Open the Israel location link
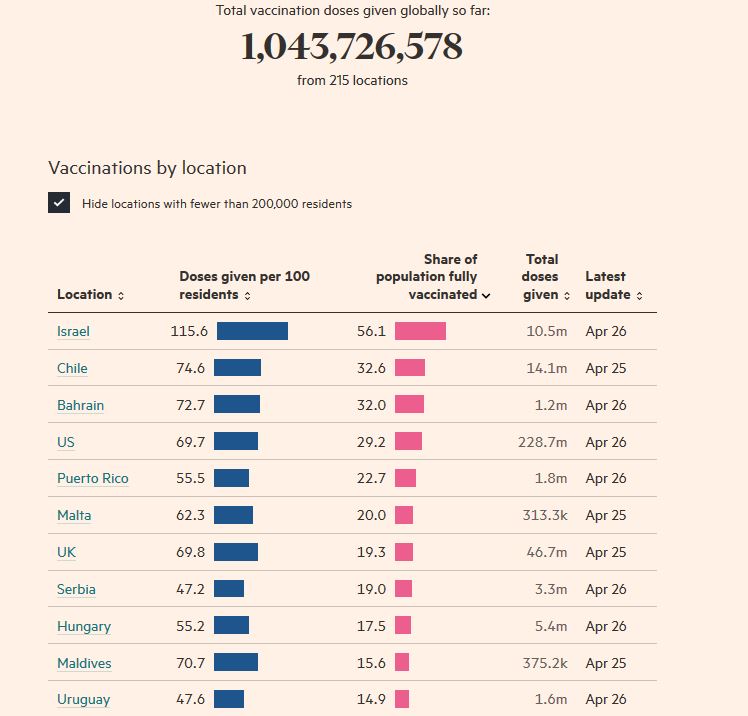 [x=74, y=332]
